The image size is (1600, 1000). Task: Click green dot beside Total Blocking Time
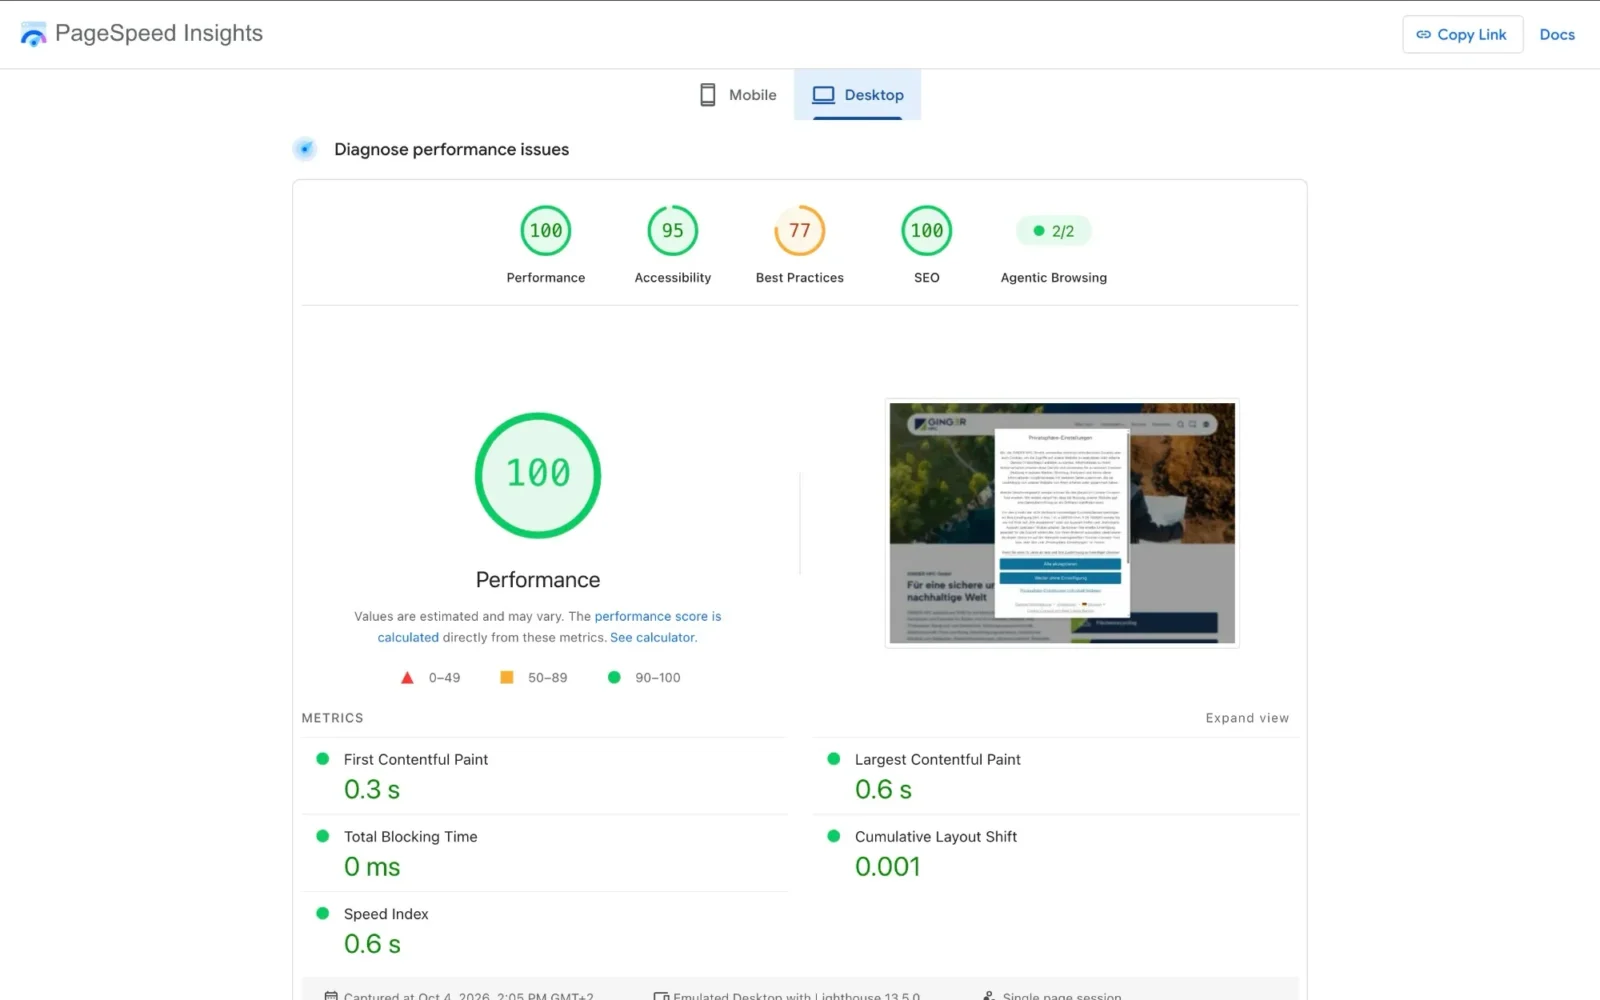[322, 836]
